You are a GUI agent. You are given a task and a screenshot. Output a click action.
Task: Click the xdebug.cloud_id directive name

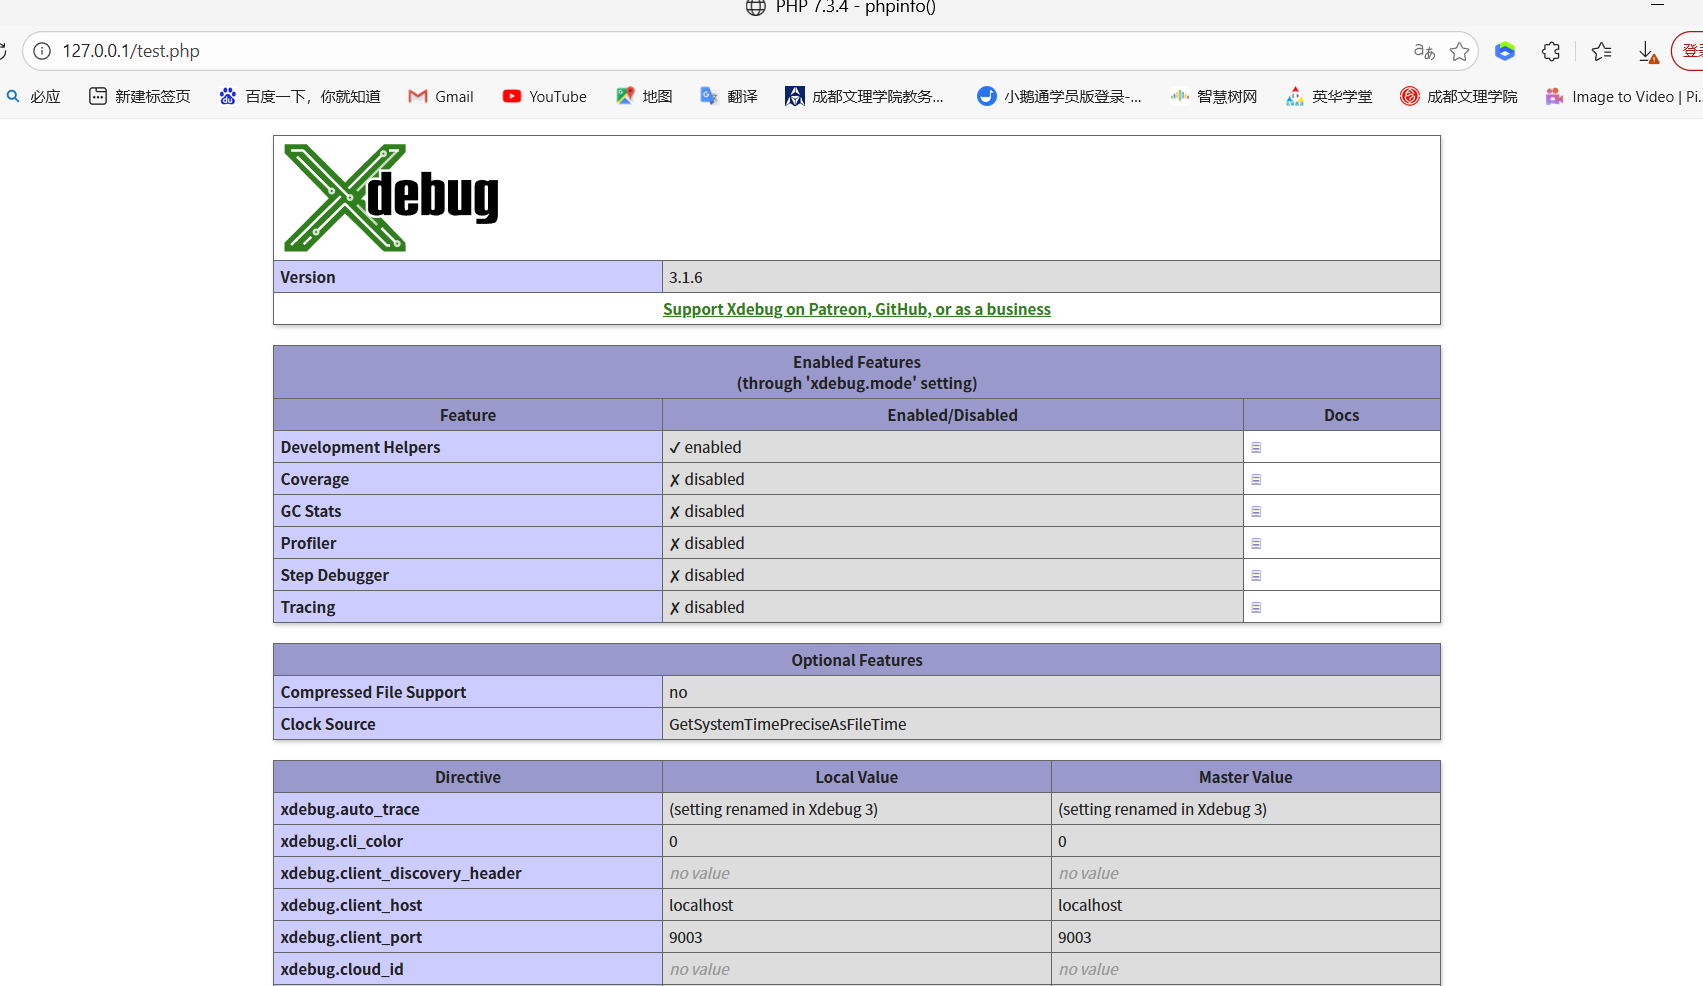pyautogui.click(x=342, y=969)
